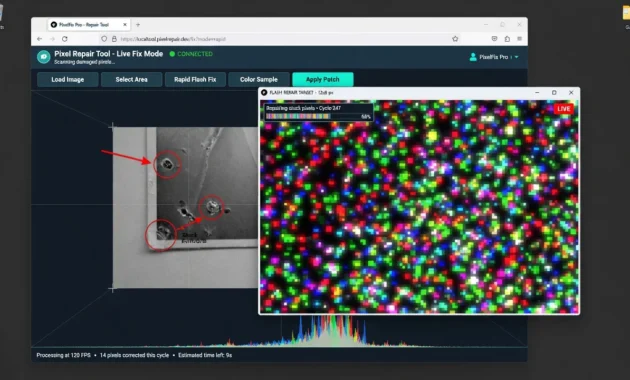Screen dimensions: 630x380
Task: Reload the page with the refresh icon
Action: click(x=65, y=39)
